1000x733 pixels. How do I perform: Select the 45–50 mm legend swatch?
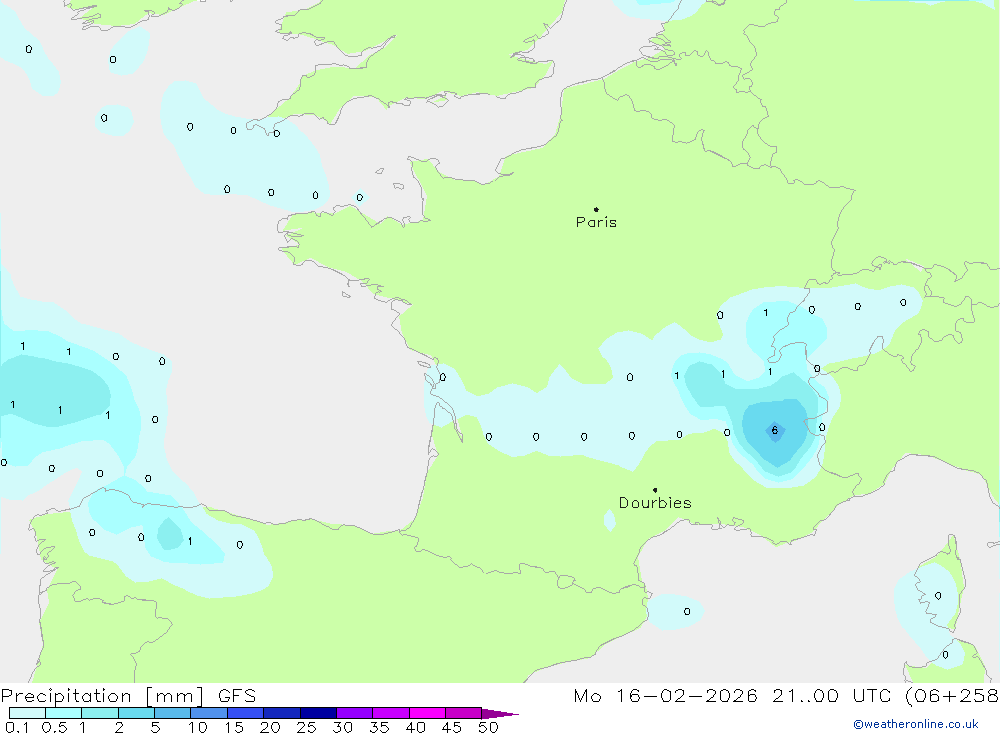(x=463, y=713)
